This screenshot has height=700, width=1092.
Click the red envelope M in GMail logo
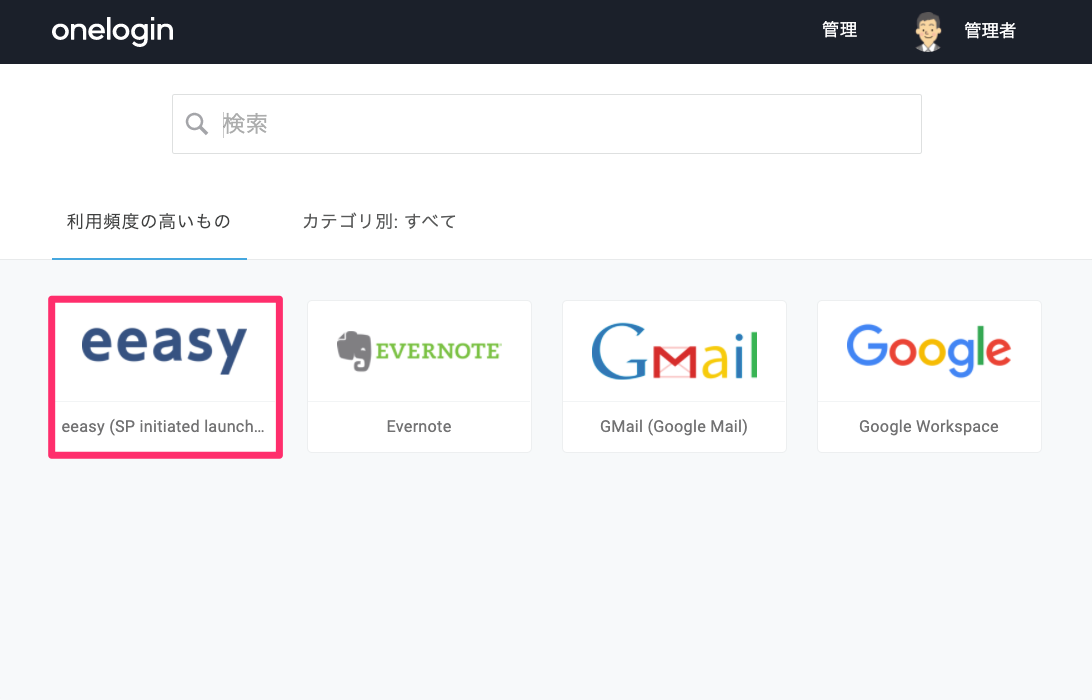pos(674,361)
